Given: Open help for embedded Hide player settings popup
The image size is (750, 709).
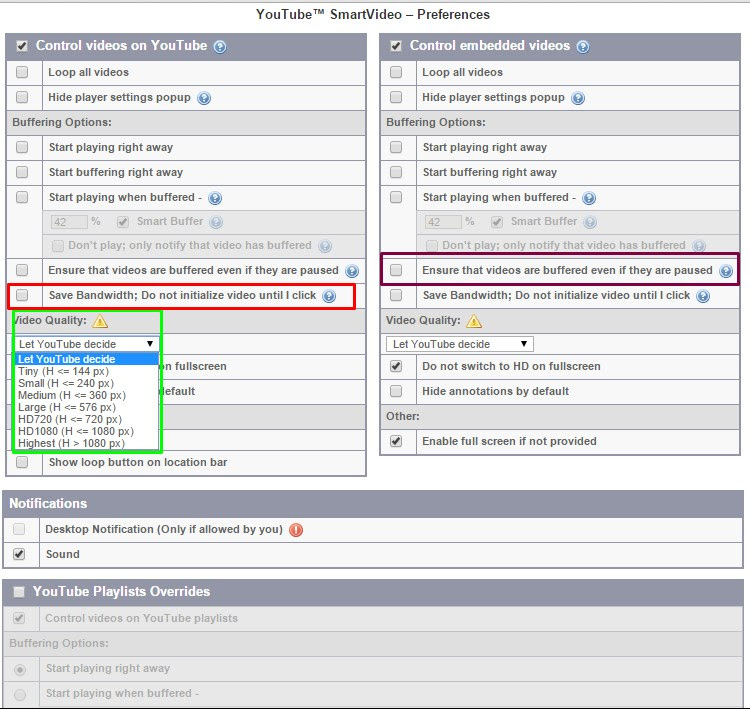Looking at the screenshot, I should pyautogui.click(x=578, y=98).
